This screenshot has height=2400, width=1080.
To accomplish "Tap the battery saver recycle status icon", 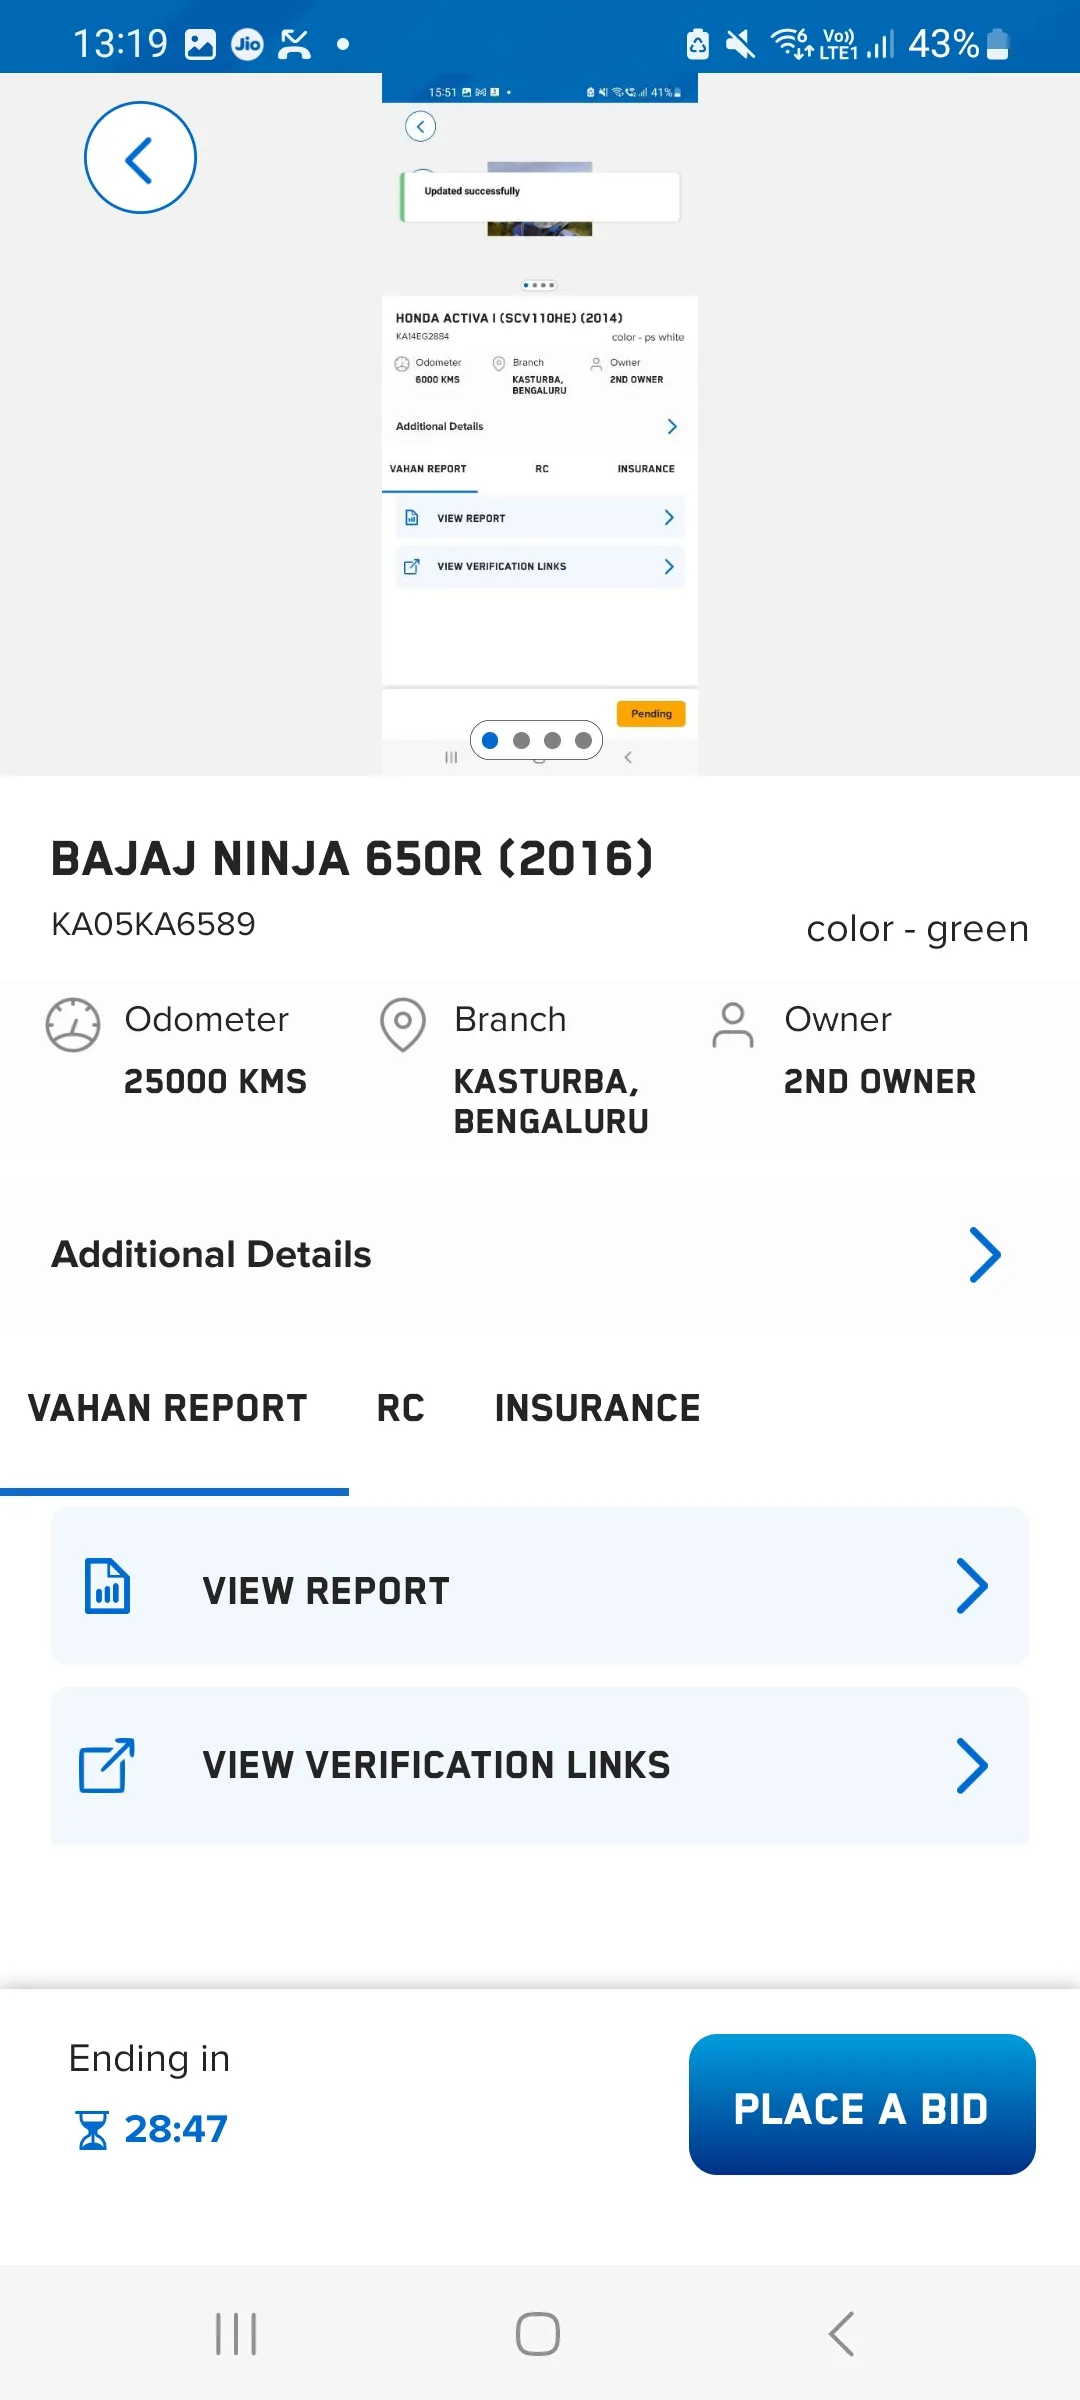I will (x=698, y=44).
